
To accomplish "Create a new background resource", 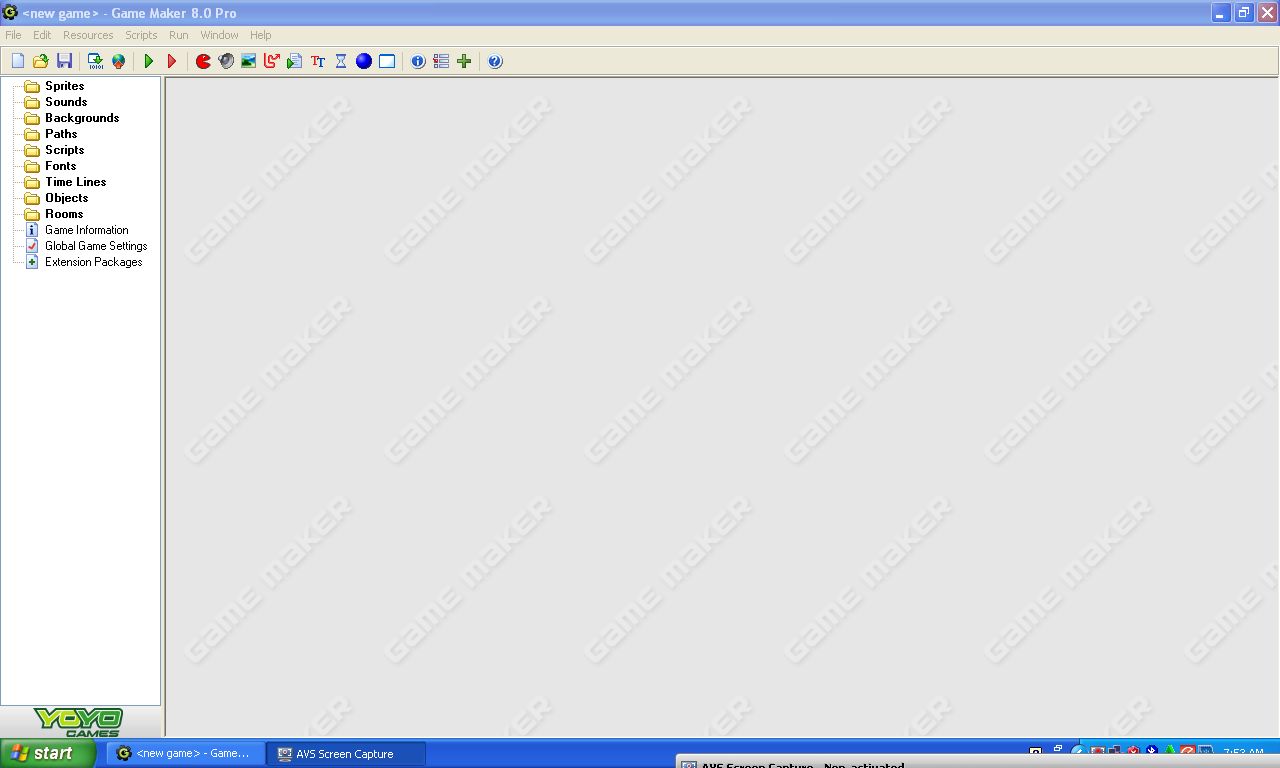I will pos(248,61).
